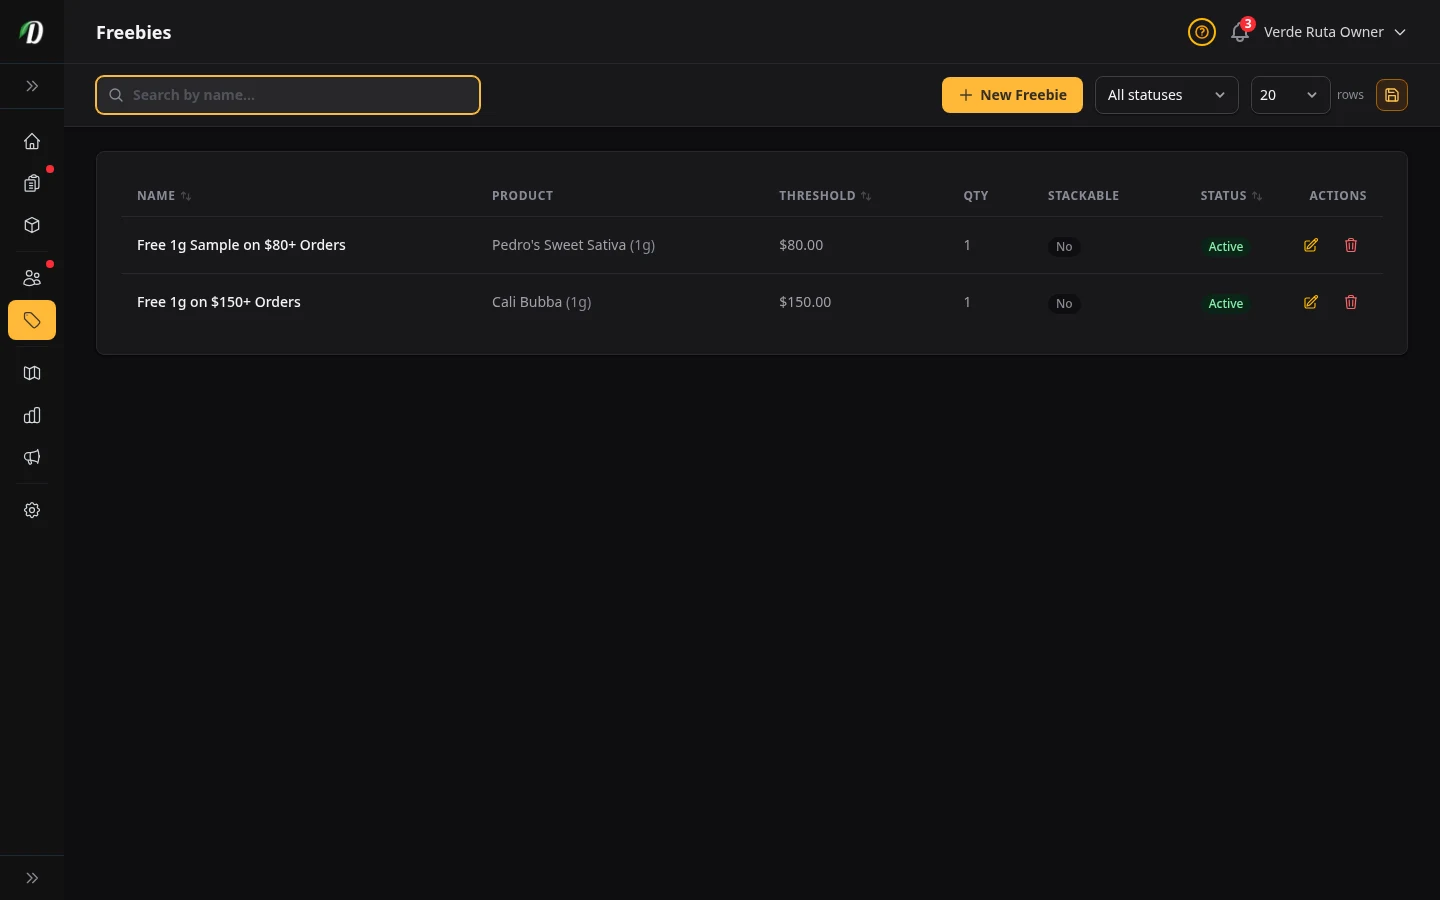Viewport: 1440px width, 900px height.
Task: Click the help question mark icon
Action: pos(1202,32)
